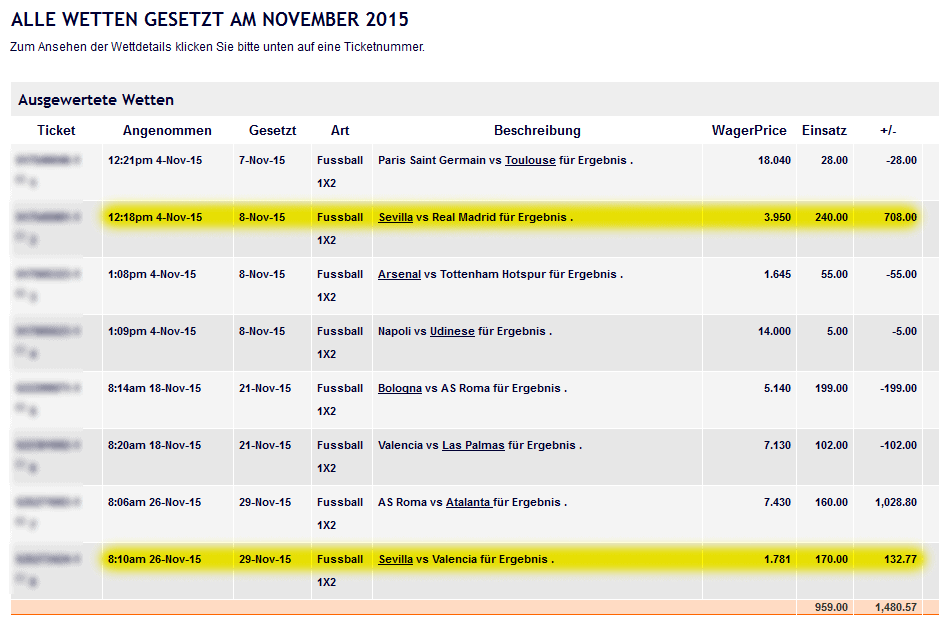Click the stake value 199.00
This screenshot has width=945, height=622.
(x=831, y=389)
